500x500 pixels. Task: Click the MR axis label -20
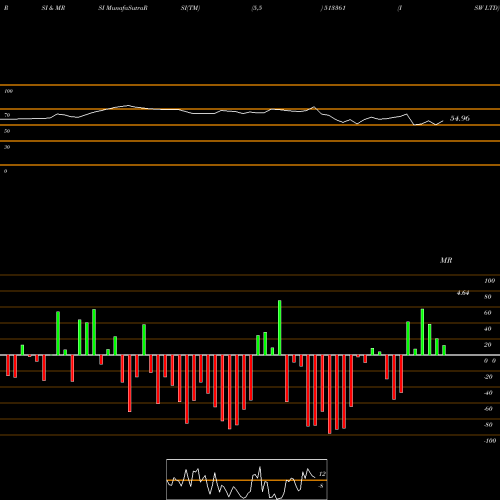tap(488, 377)
